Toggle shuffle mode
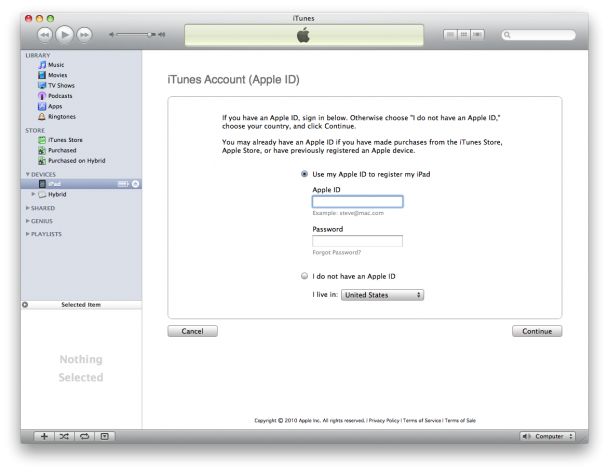Viewport: 609px width, 472px height. (x=64, y=436)
